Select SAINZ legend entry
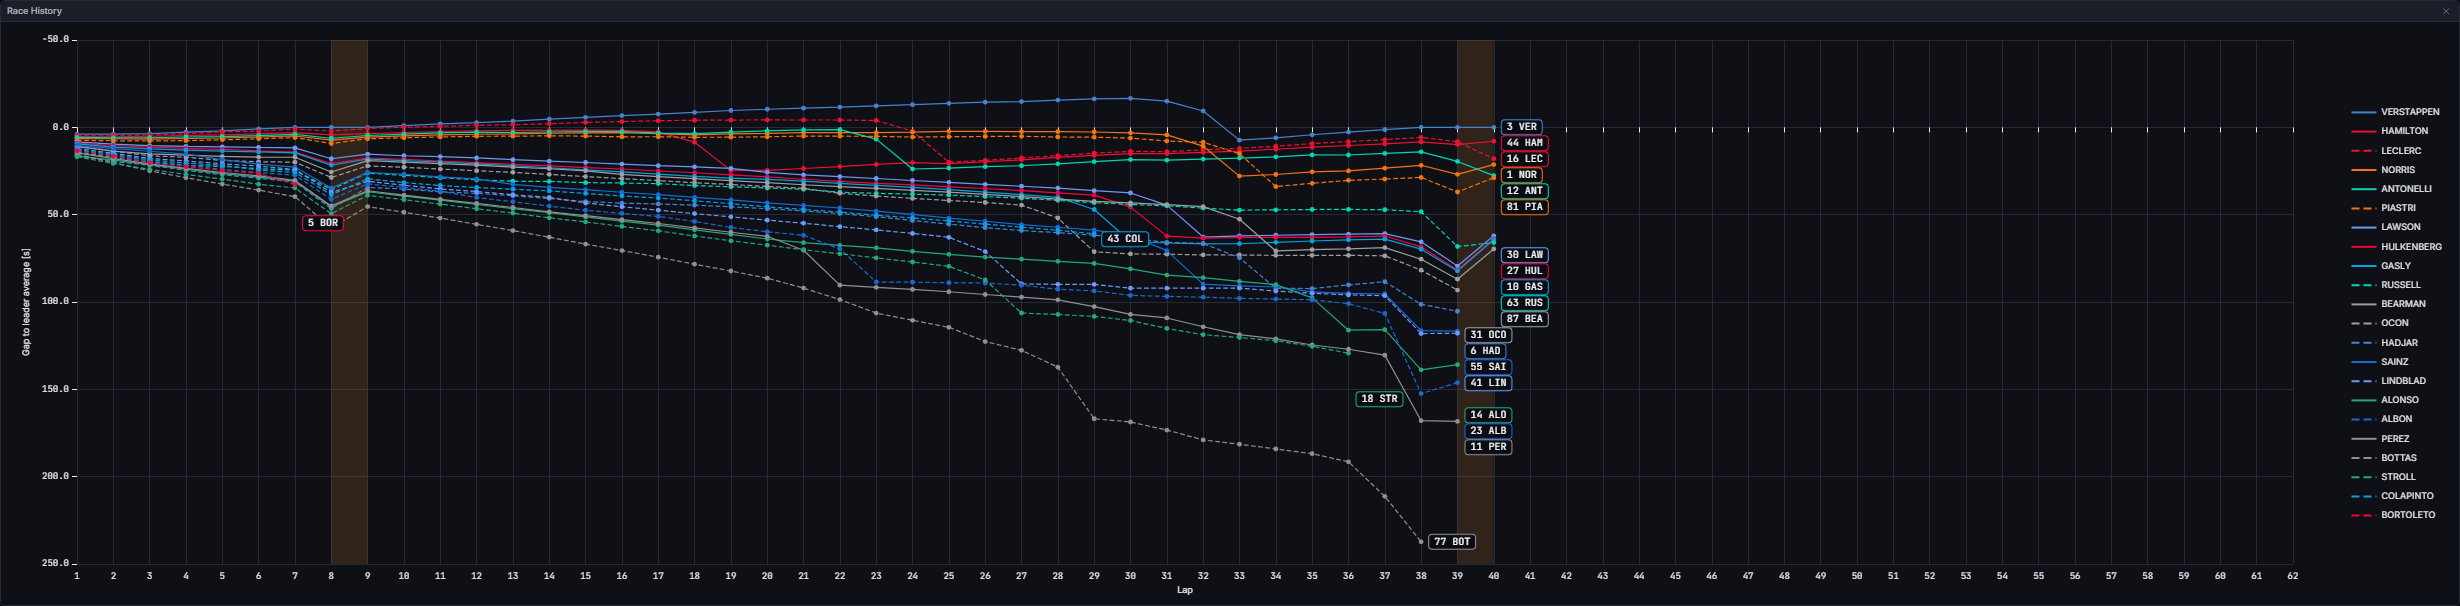This screenshot has height=606, width=2460. pyautogui.click(x=2379, y=362)
